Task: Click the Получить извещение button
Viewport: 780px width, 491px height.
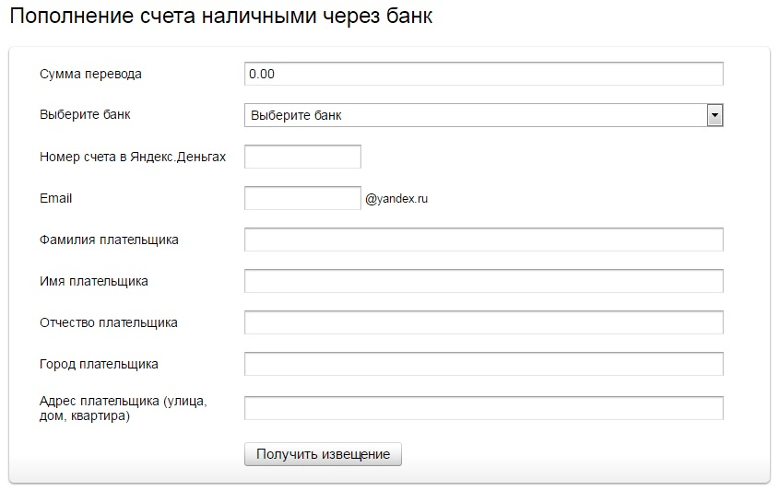Action: [323, 454]
